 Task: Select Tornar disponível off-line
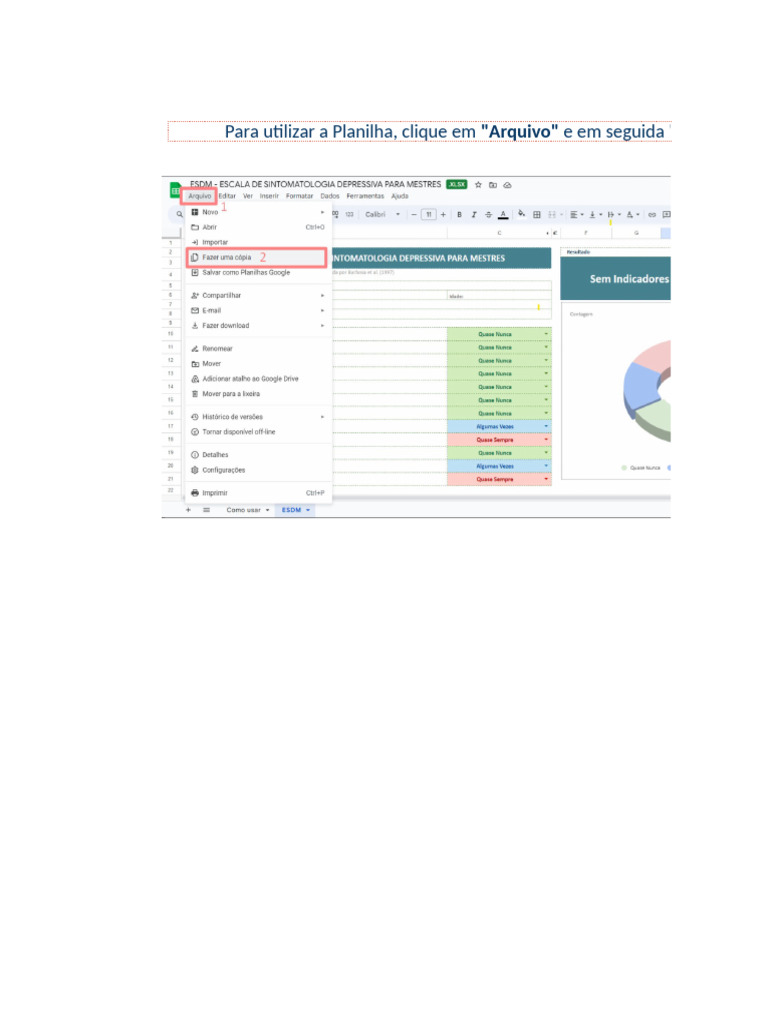point(258,432)
